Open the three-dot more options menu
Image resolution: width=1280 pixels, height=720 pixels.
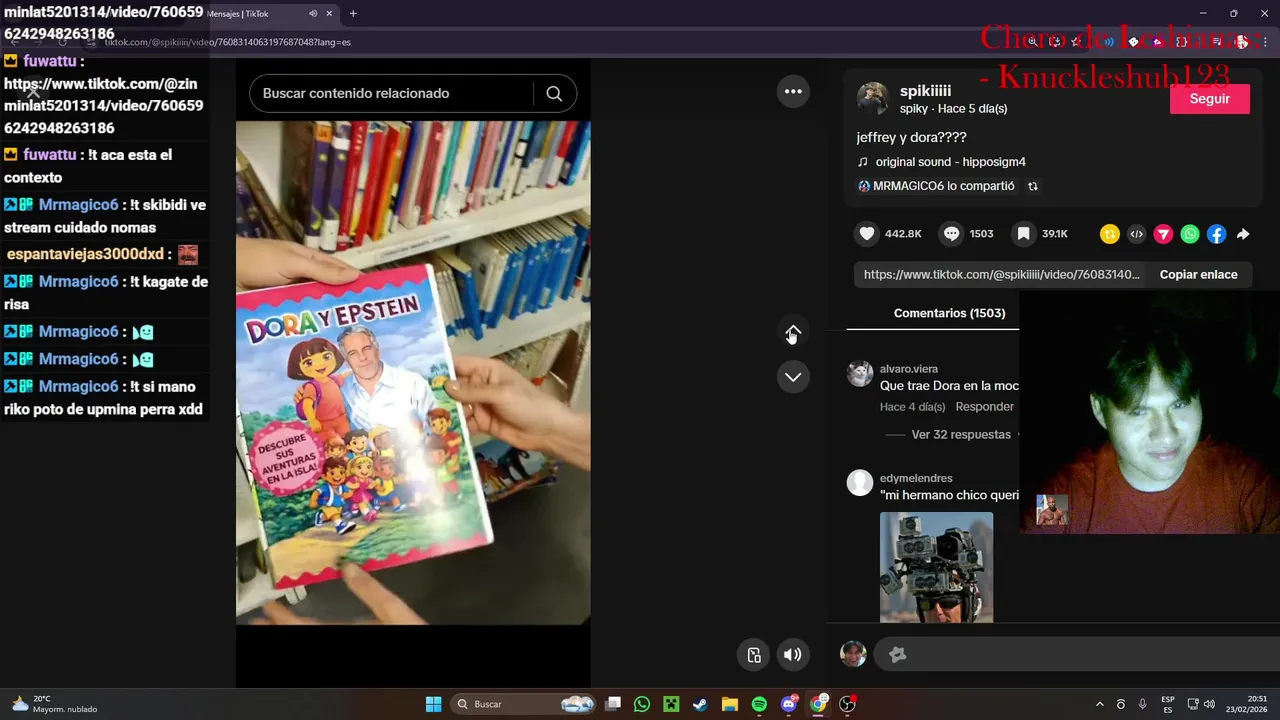tap(793, 91)
